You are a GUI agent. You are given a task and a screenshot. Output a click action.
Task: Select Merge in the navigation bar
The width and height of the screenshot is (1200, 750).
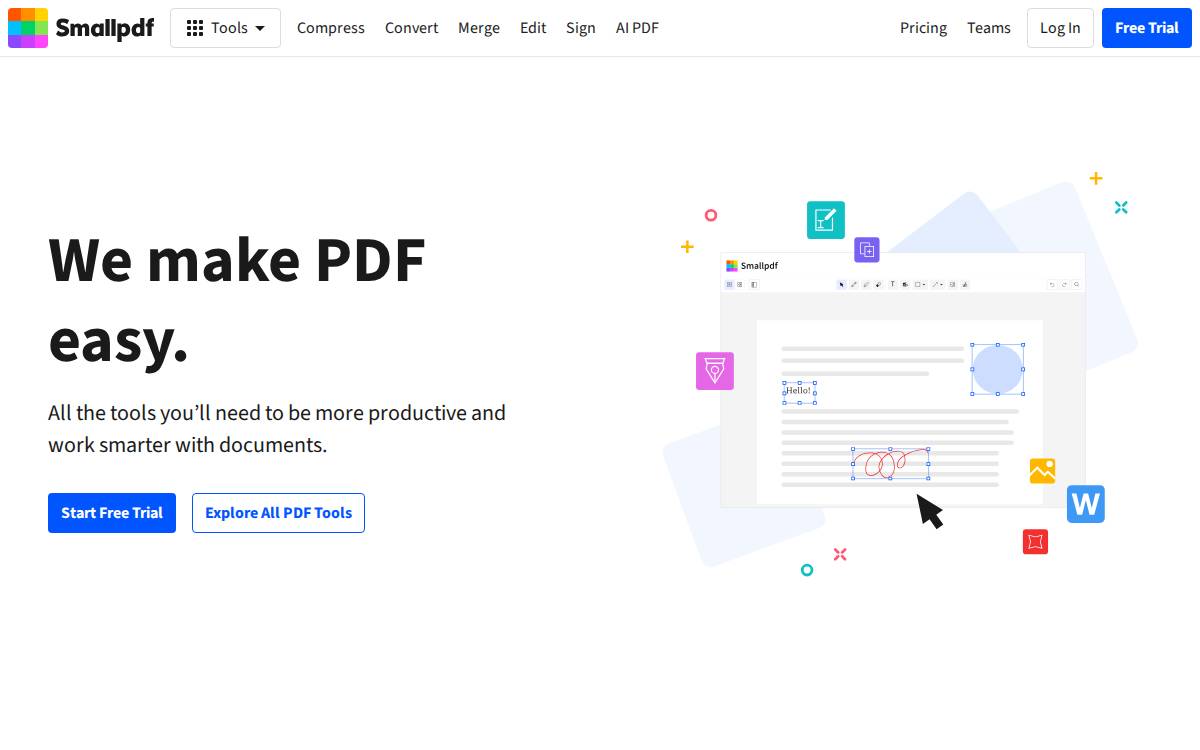pos(479,28)
